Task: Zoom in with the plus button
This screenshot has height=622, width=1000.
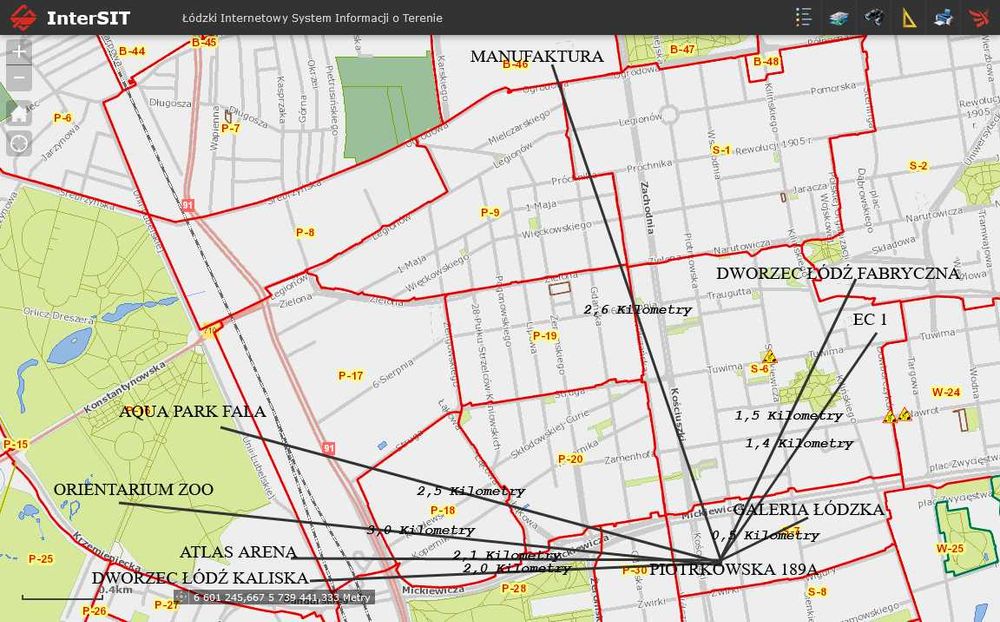Action: pos(19,51)
